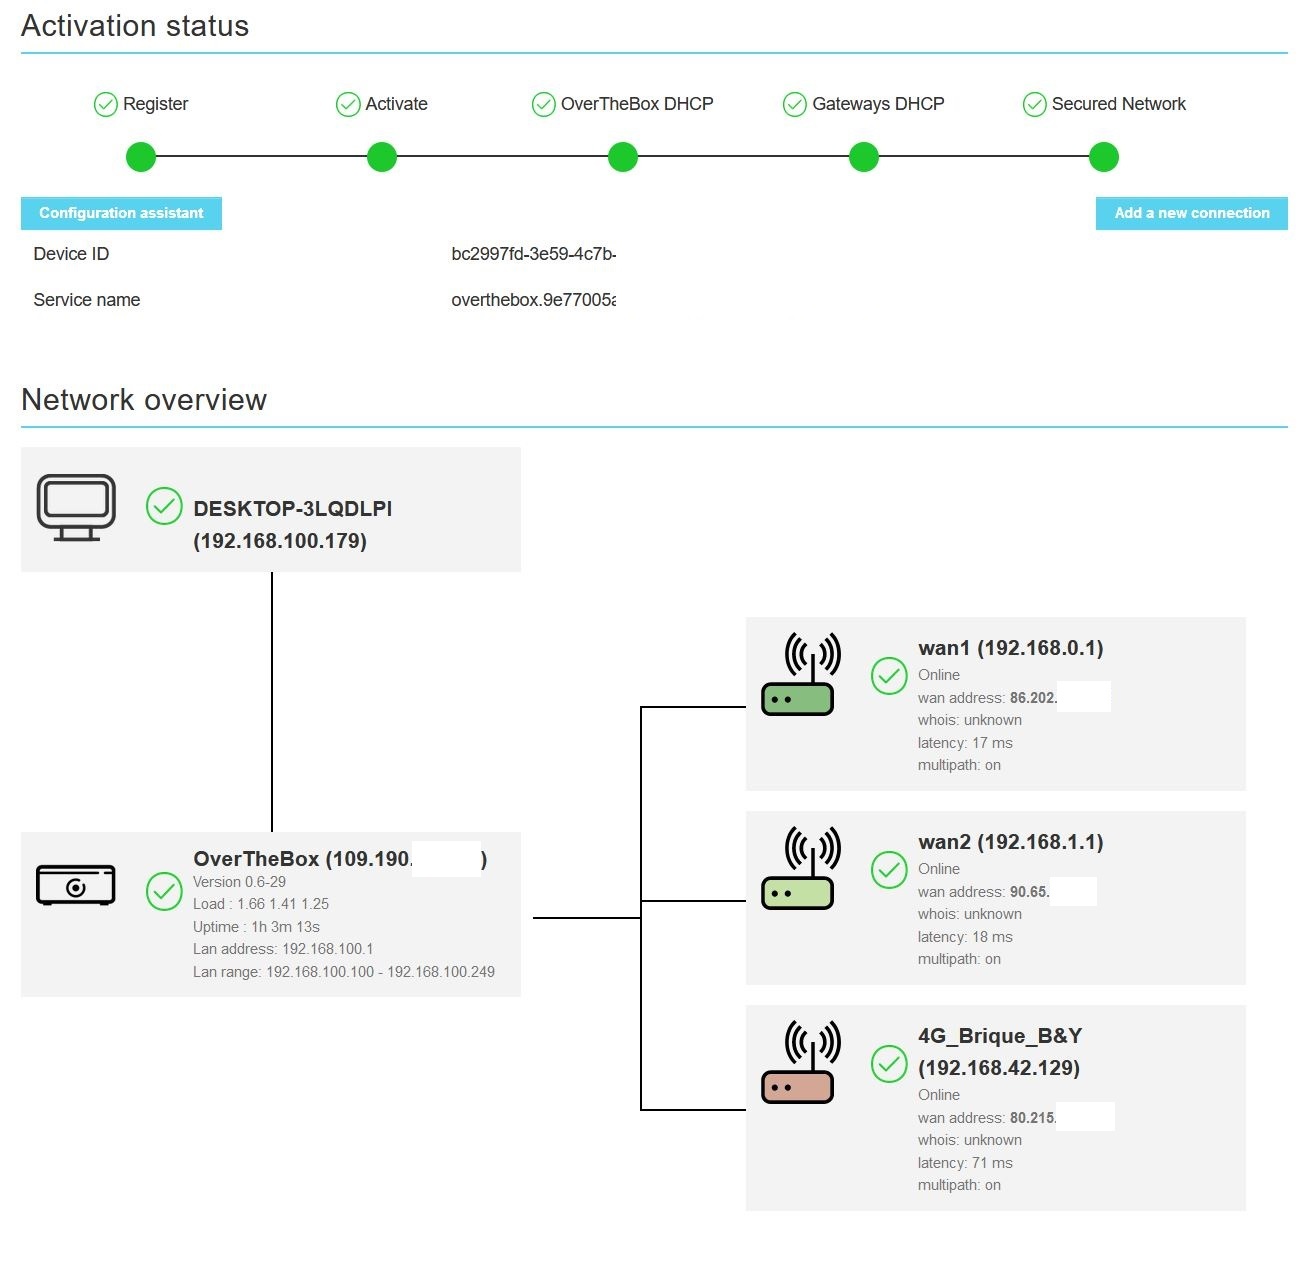
Task: Click the DESKTOP-3LQDLPI status checkmark
Action: (x=164, y=507)
